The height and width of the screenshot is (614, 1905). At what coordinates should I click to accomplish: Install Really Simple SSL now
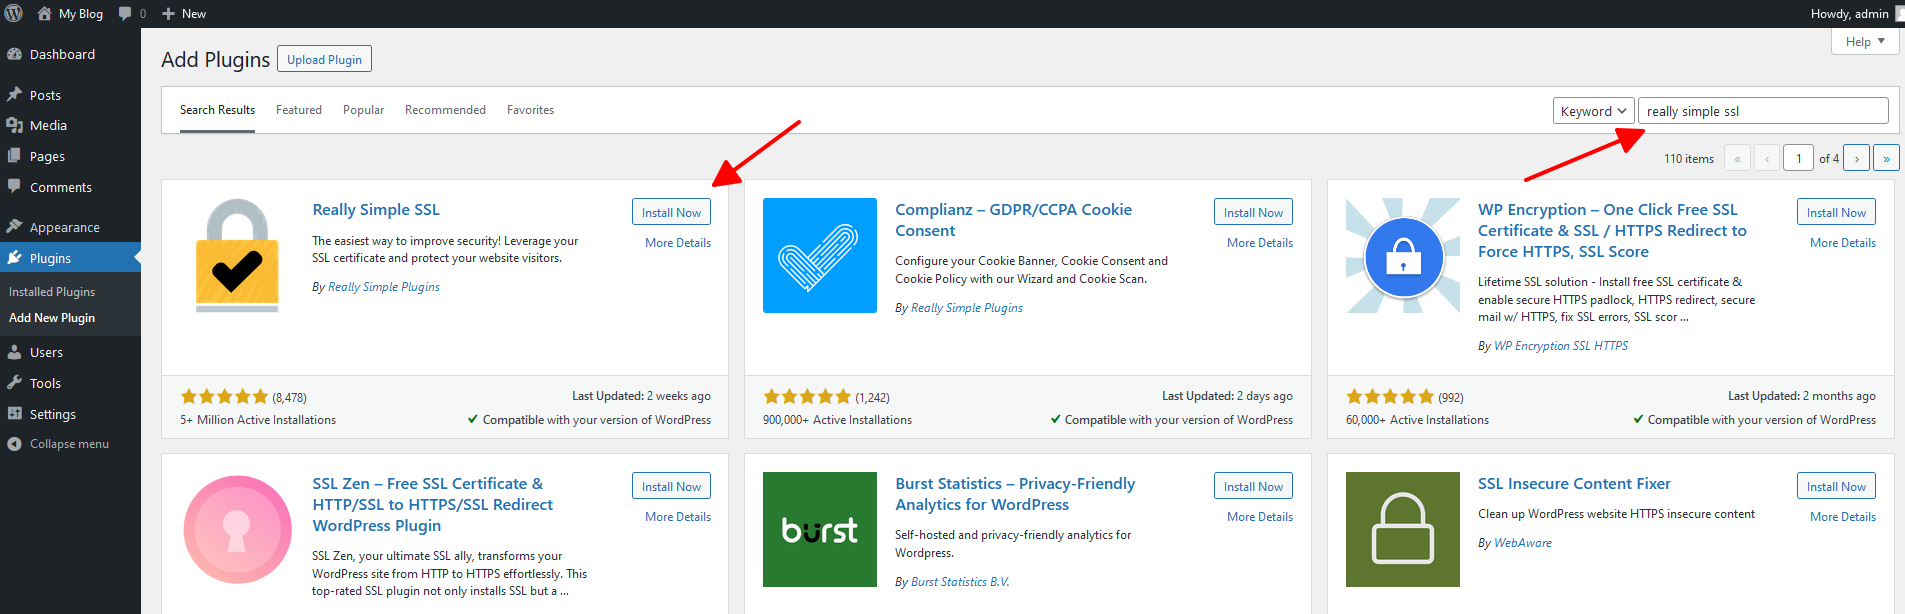click(x=671, y=212)
